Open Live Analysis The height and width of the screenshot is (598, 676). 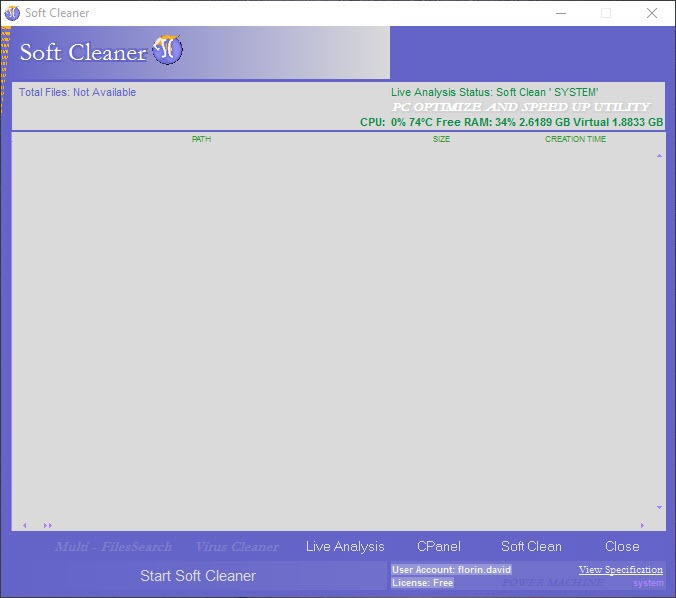(x=345, y=546)
